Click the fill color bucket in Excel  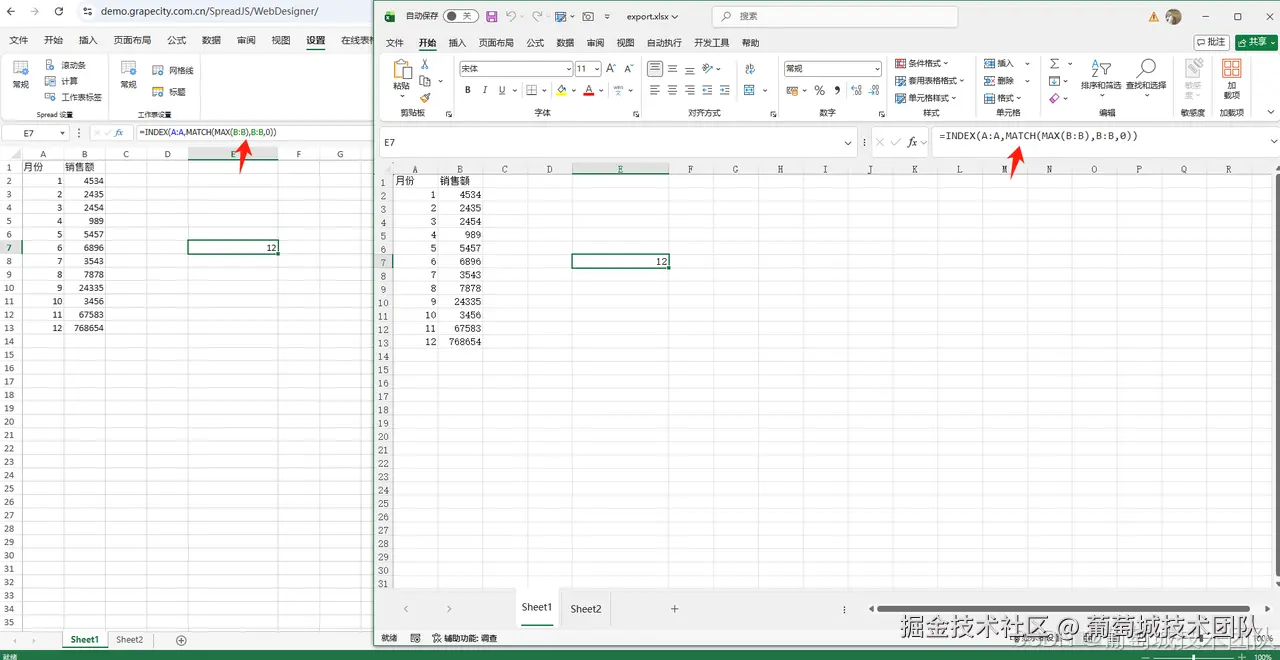(x=561, y=90)
